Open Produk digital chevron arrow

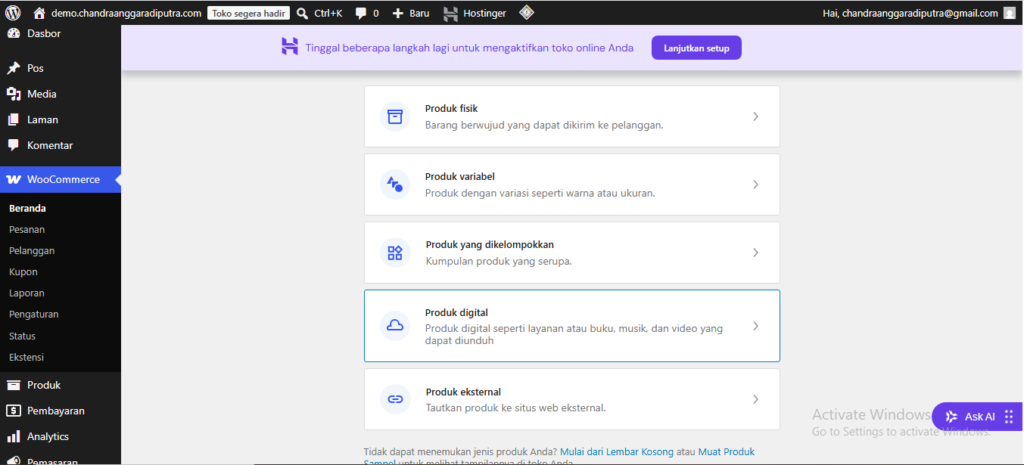pyautogui.click(x=756, y=326)
